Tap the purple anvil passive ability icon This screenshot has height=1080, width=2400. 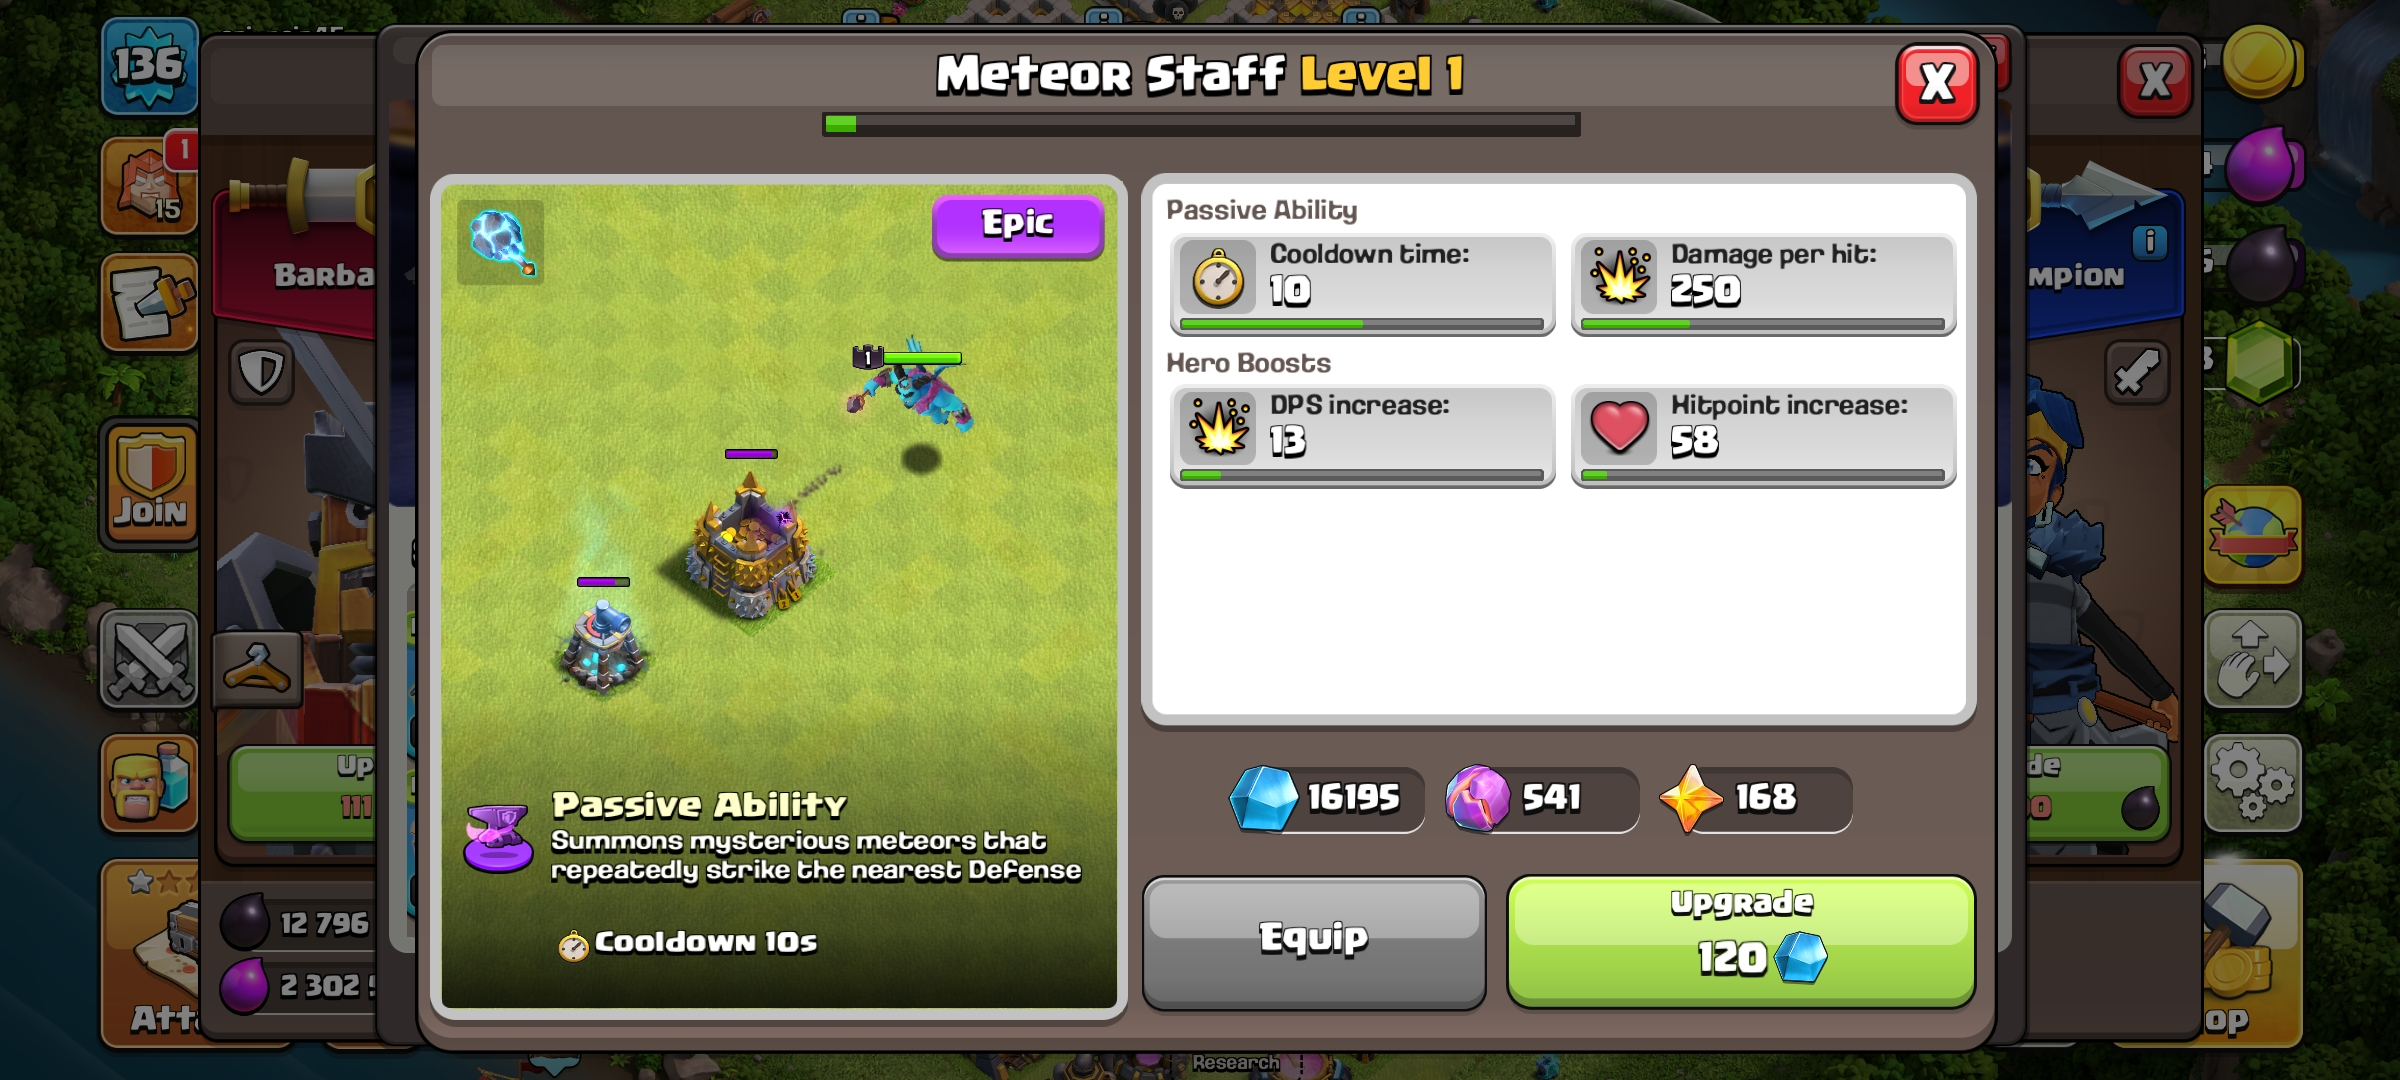[x=498, y=838]
